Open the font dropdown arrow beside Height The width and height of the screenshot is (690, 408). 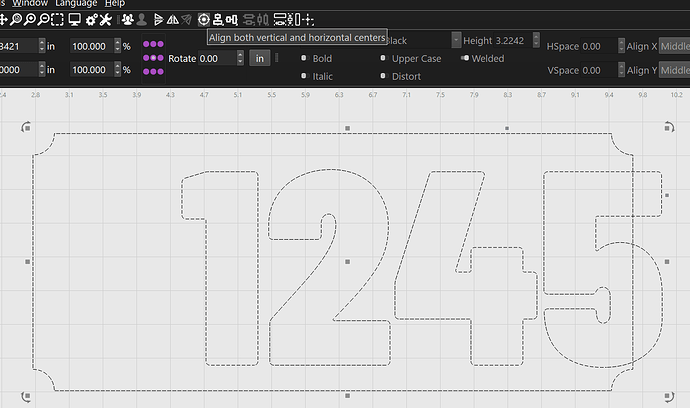(456, 40)
